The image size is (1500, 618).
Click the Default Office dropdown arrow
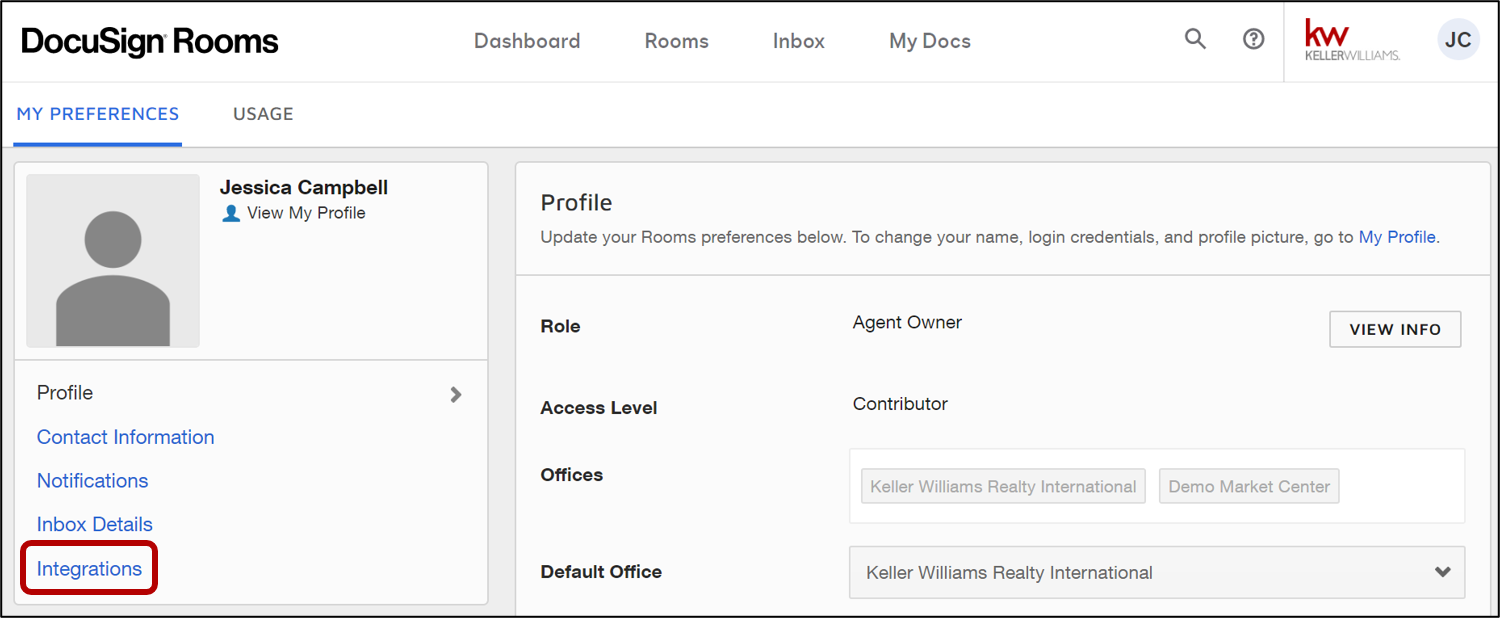click(x=1442, y=572)
